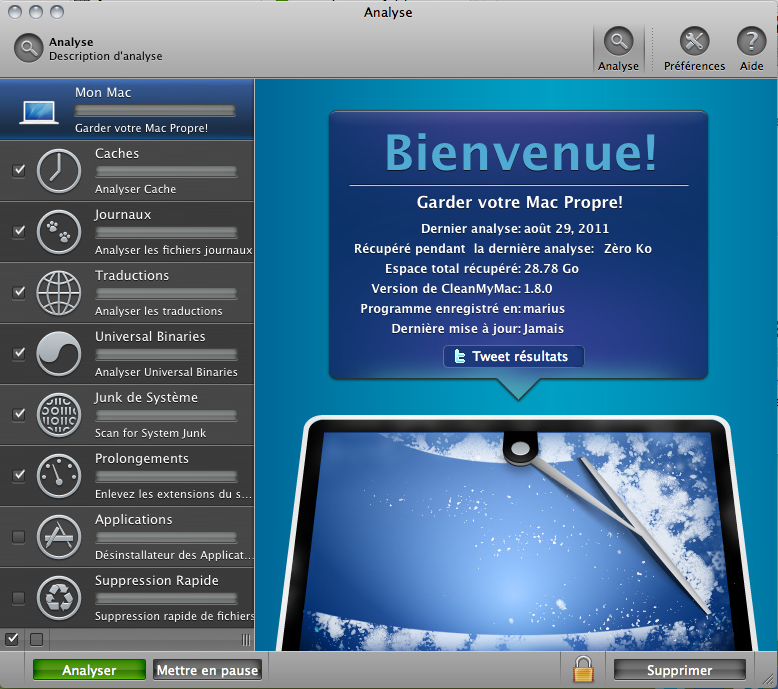Click the Mettre en pause button
This screenshot has height=689, width=778.
[x=207, y=670]
